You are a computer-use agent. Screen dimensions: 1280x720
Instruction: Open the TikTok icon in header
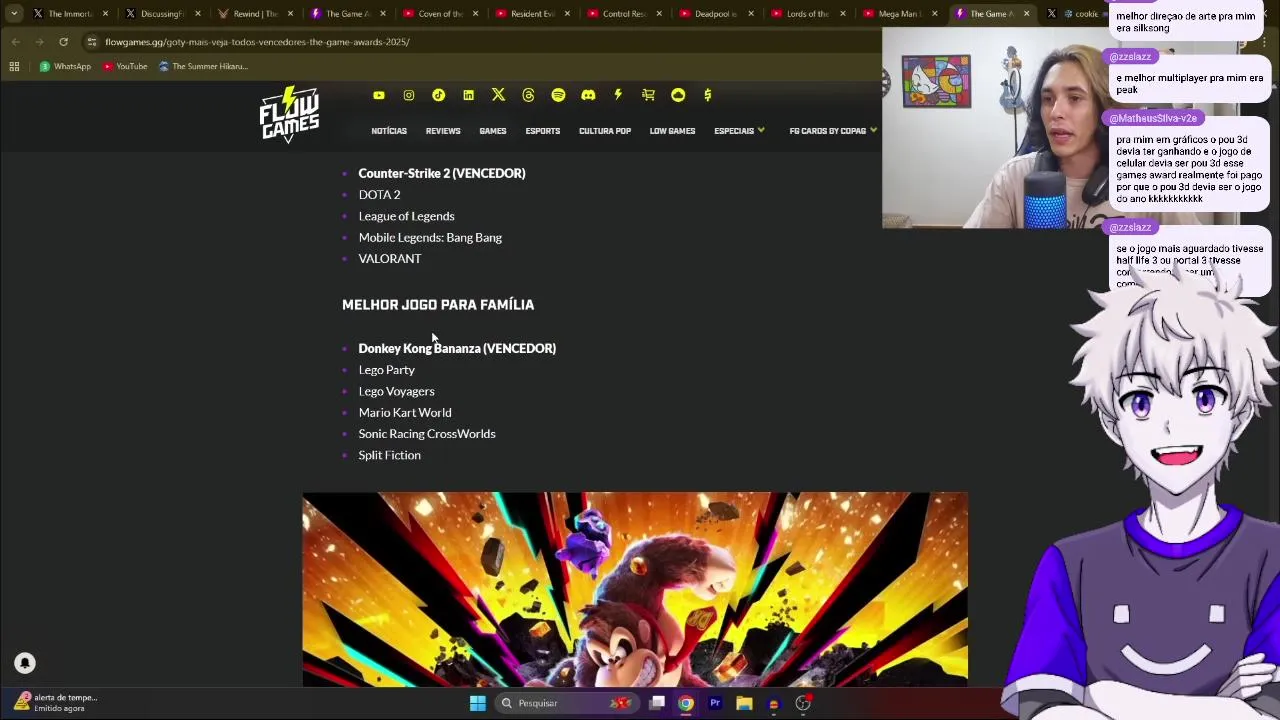click(x=438, y=95)
